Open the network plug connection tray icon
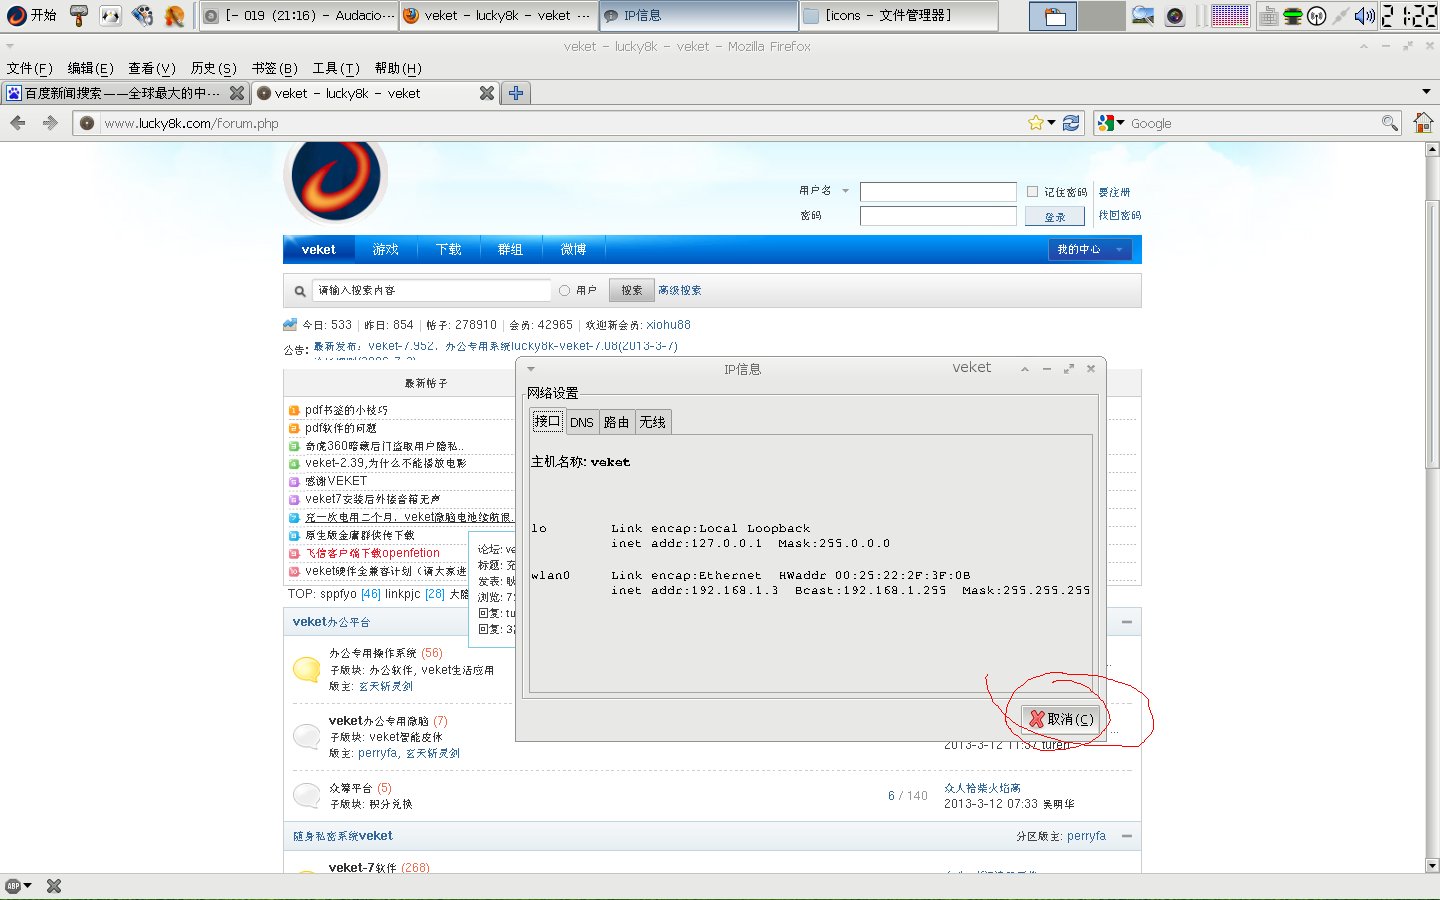This screenshot has height=900, width=1440. [x=1340, y=15]
